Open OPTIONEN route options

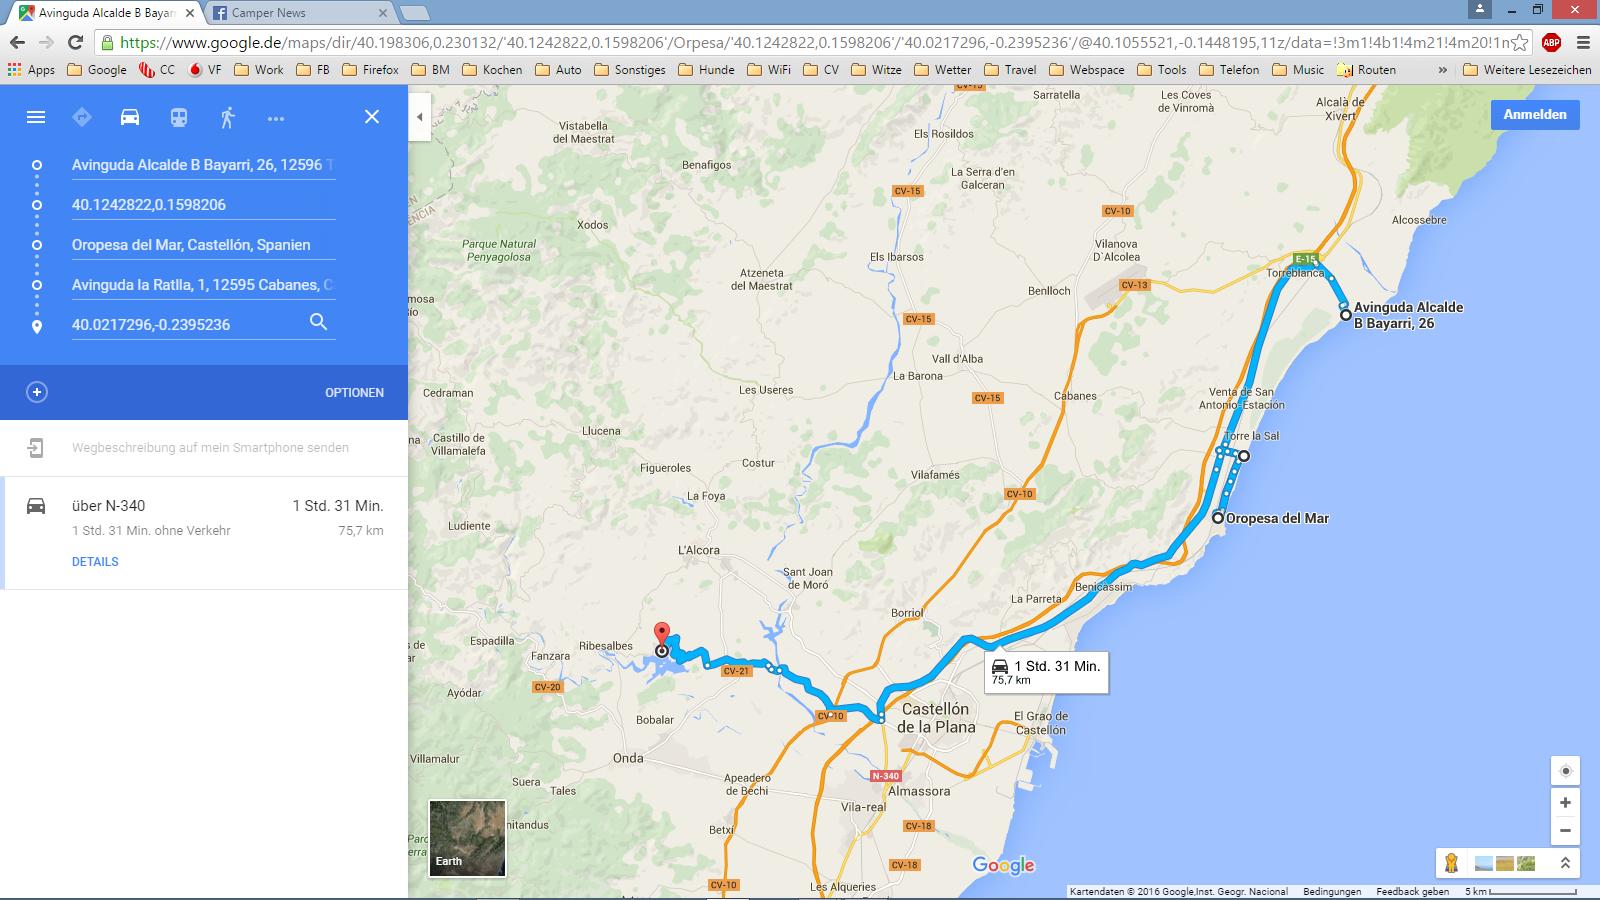pos(354,393)
